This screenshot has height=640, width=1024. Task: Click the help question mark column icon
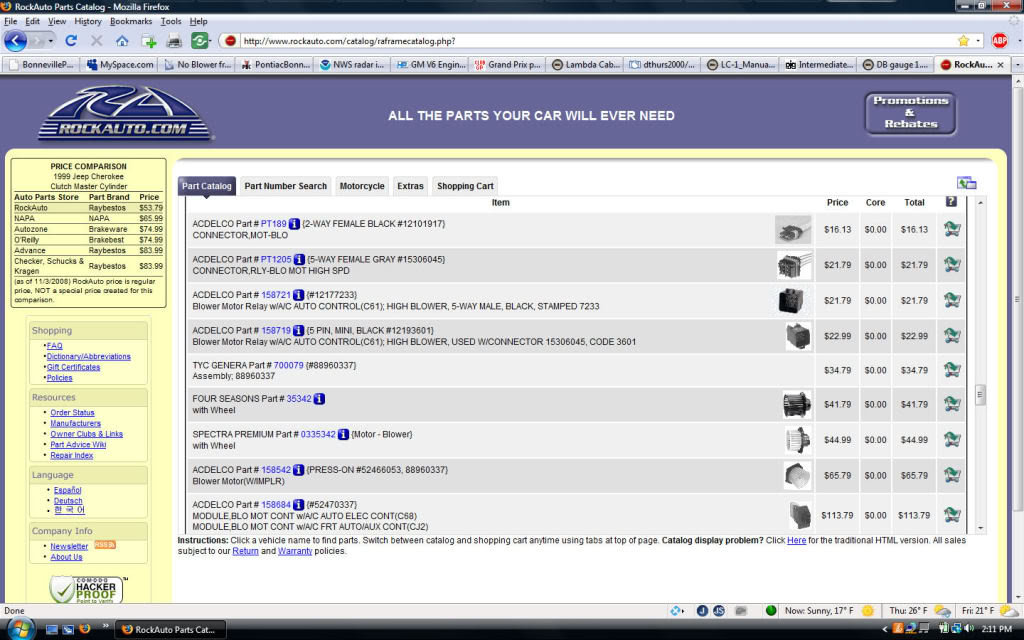(x=951, y=202)
